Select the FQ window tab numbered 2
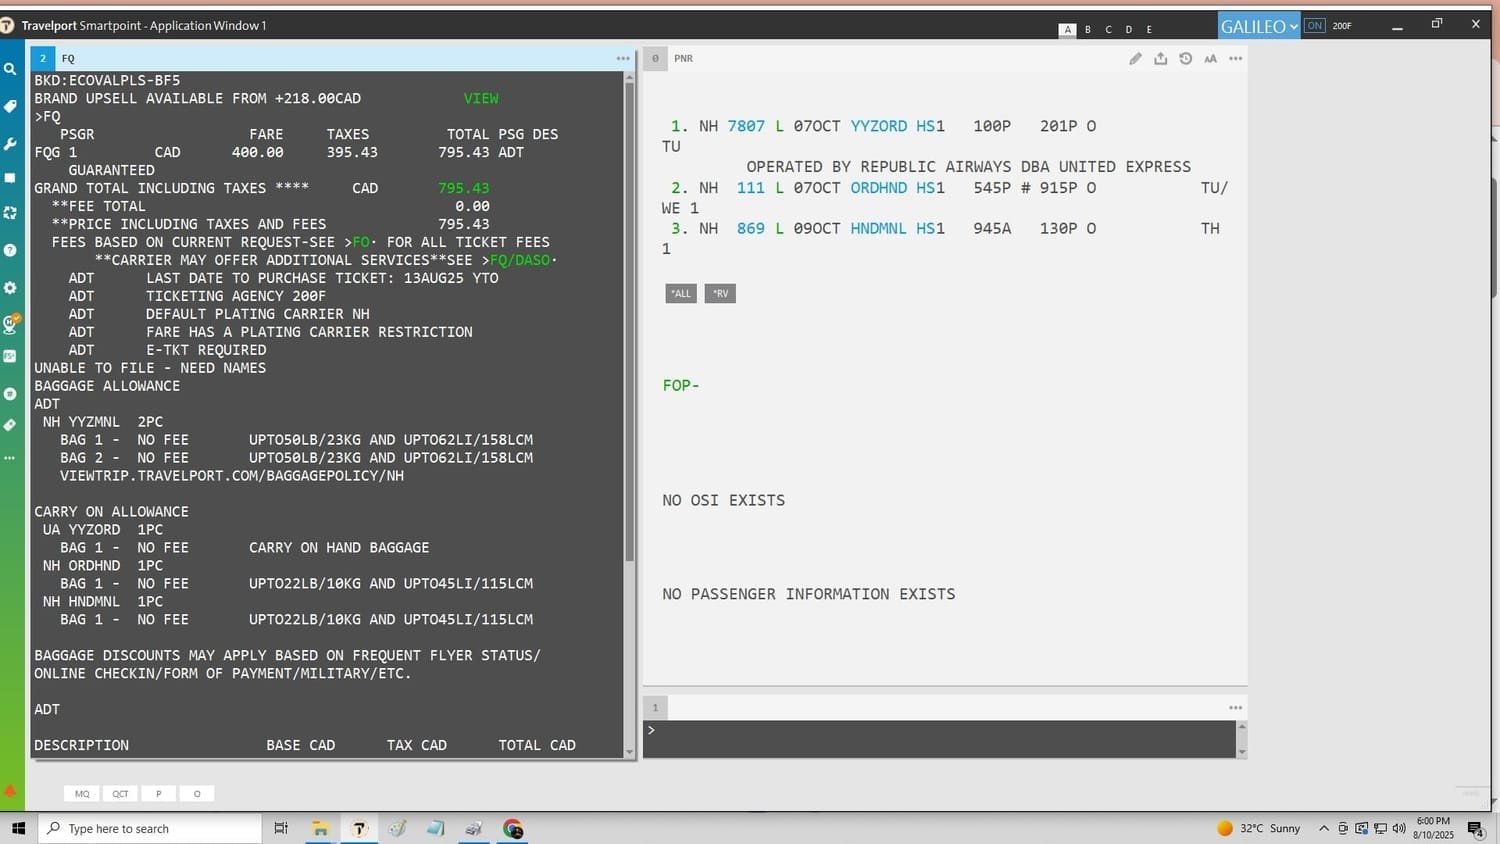The width and height of the screenshot is (1500, 844). 43,59
